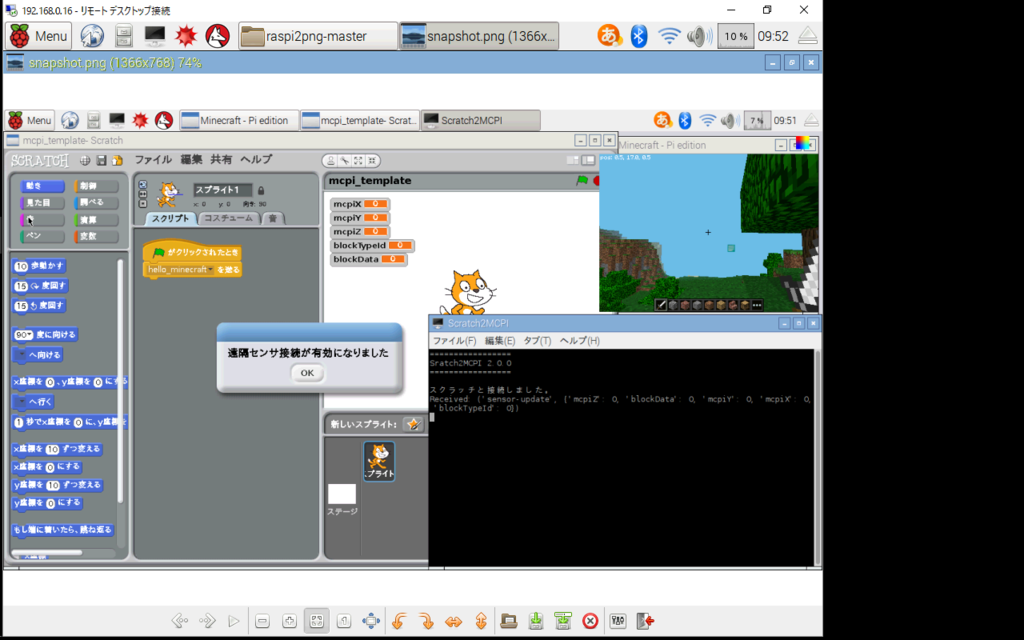Open the file manager from the top panel
This screenshot has width=1024, height=640.
click(123, 36)
